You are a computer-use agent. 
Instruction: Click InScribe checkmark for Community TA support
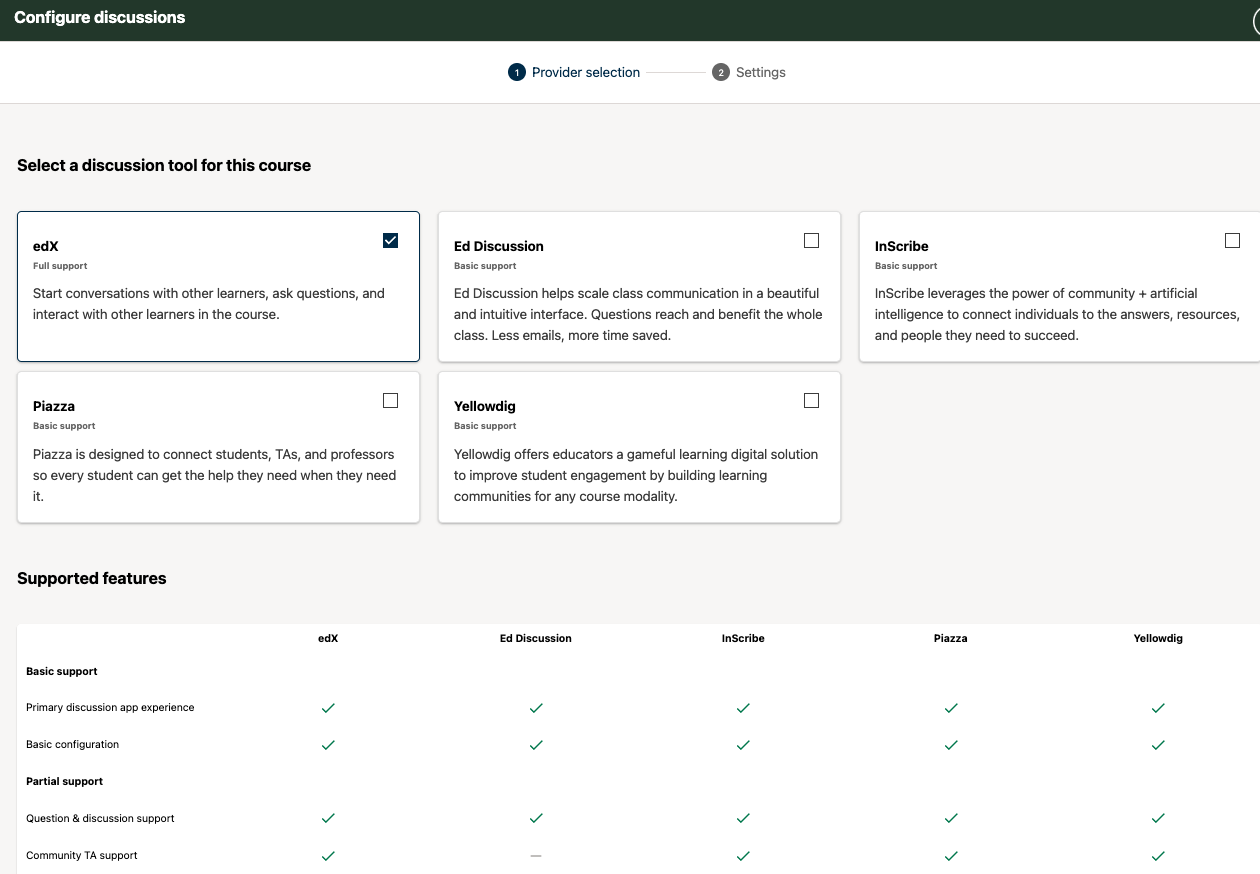click(x=743, y=856)
